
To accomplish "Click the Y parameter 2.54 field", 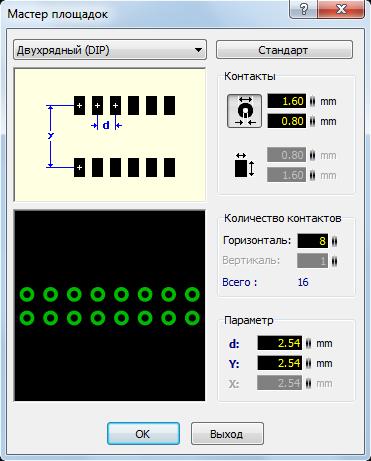I will (x=280, y=363).
